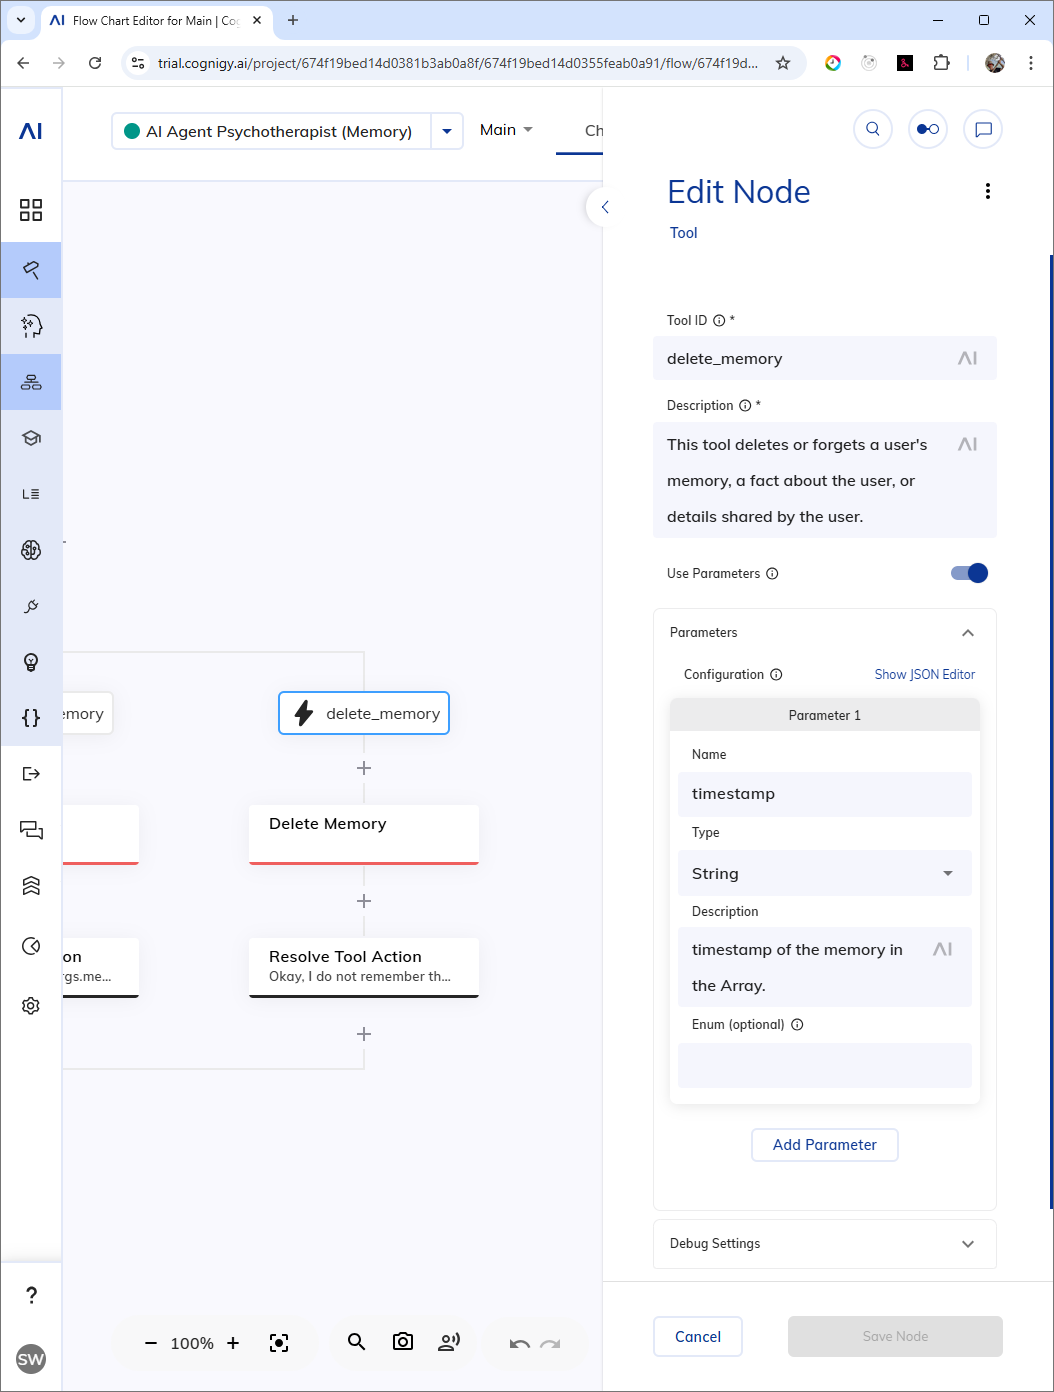Open the Type String dropdown
The image size is (1054, 1392).
[825, 873]
